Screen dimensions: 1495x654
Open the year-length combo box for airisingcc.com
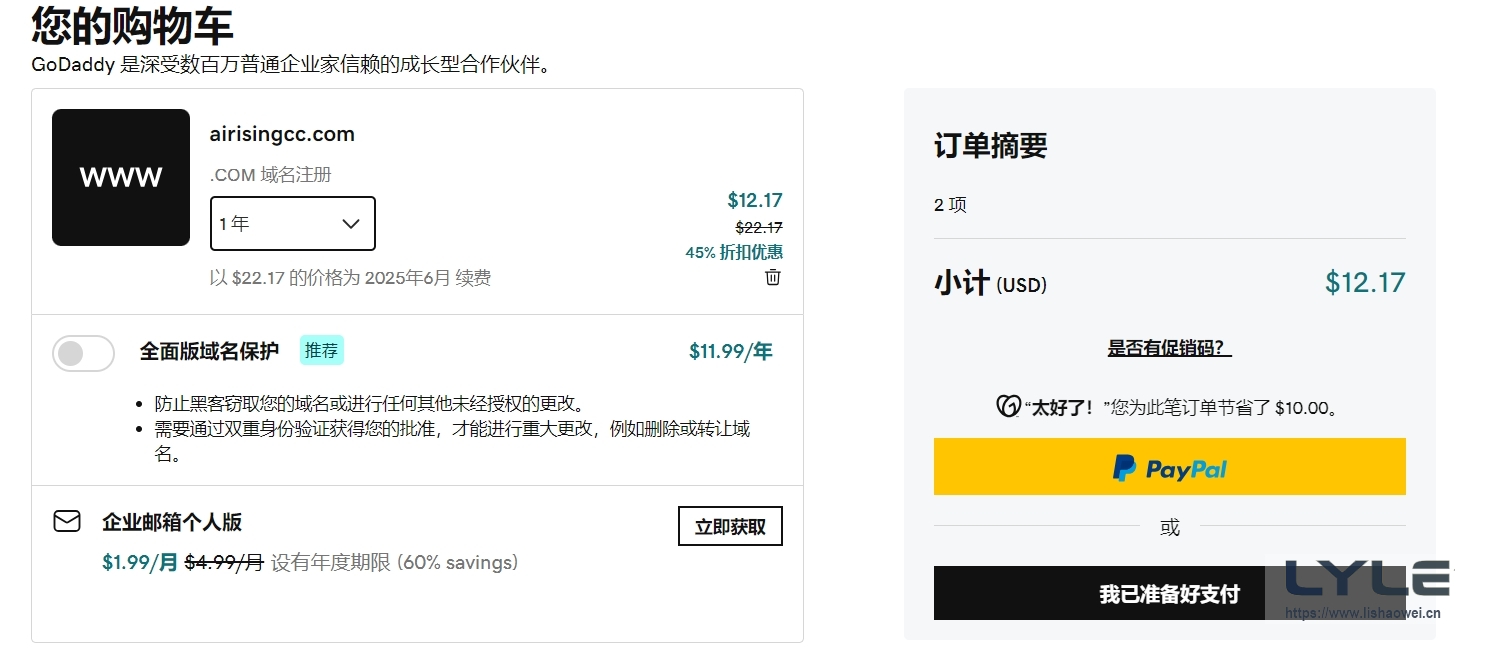pyautogui.click(x=292, y=223)
